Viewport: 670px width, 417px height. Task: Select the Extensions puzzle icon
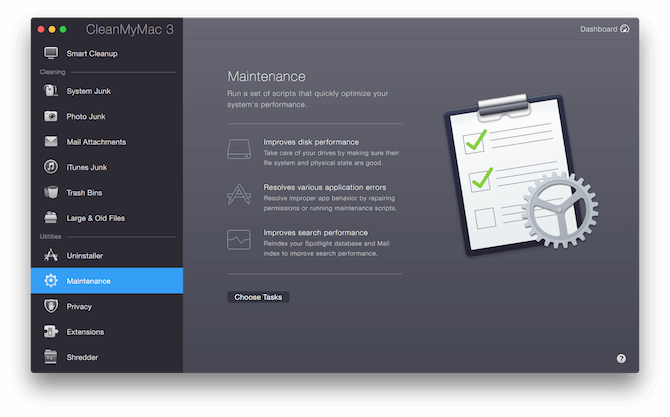(51, 332)
